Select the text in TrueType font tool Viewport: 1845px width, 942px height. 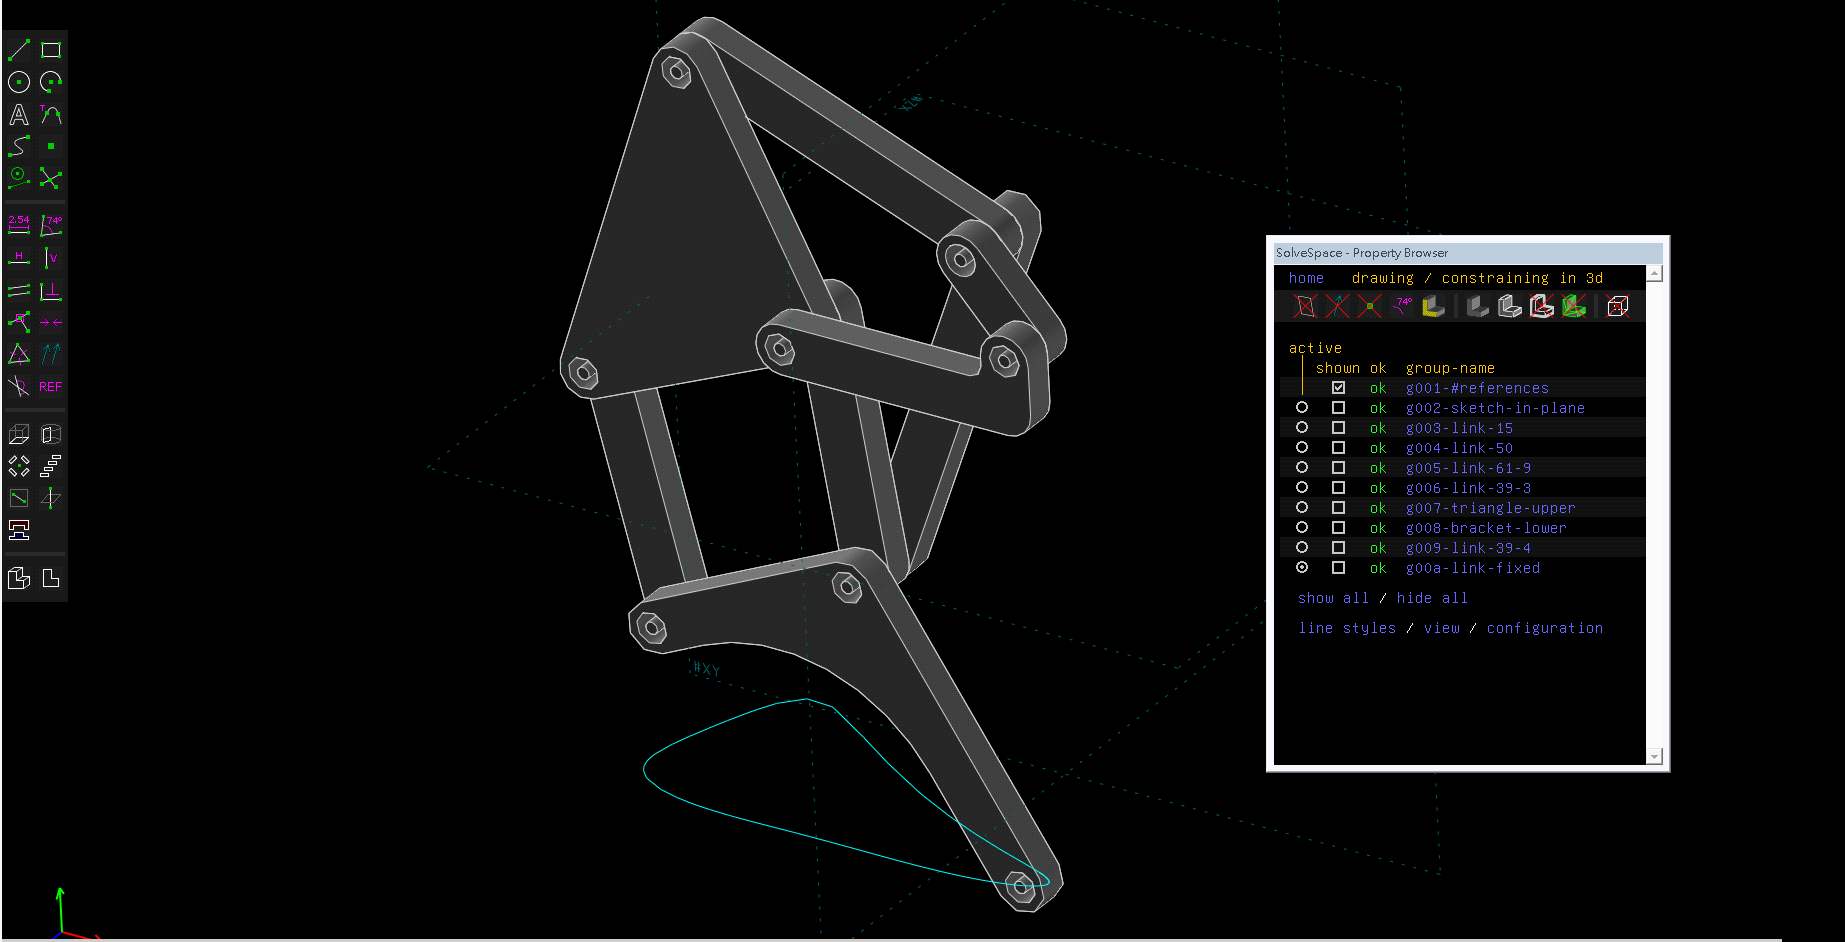(x=19, y=114)
